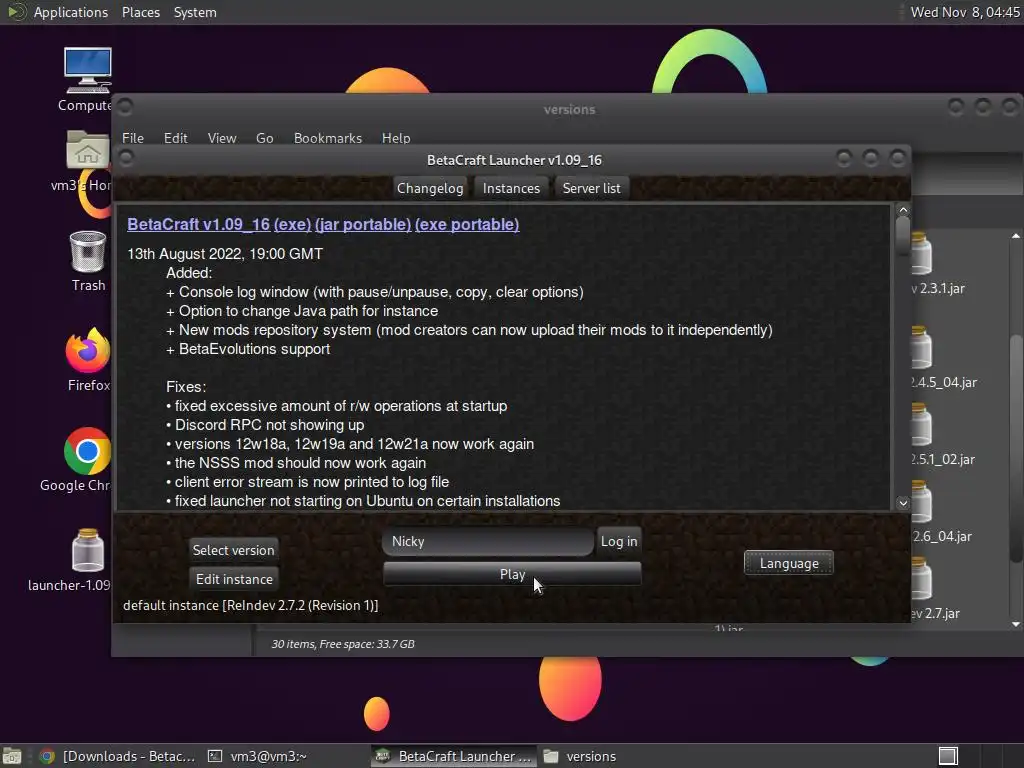Viewport: 1024px width, 768px height.
Task: Click changelog scrollbar down arrow
Action: point(903,502)
